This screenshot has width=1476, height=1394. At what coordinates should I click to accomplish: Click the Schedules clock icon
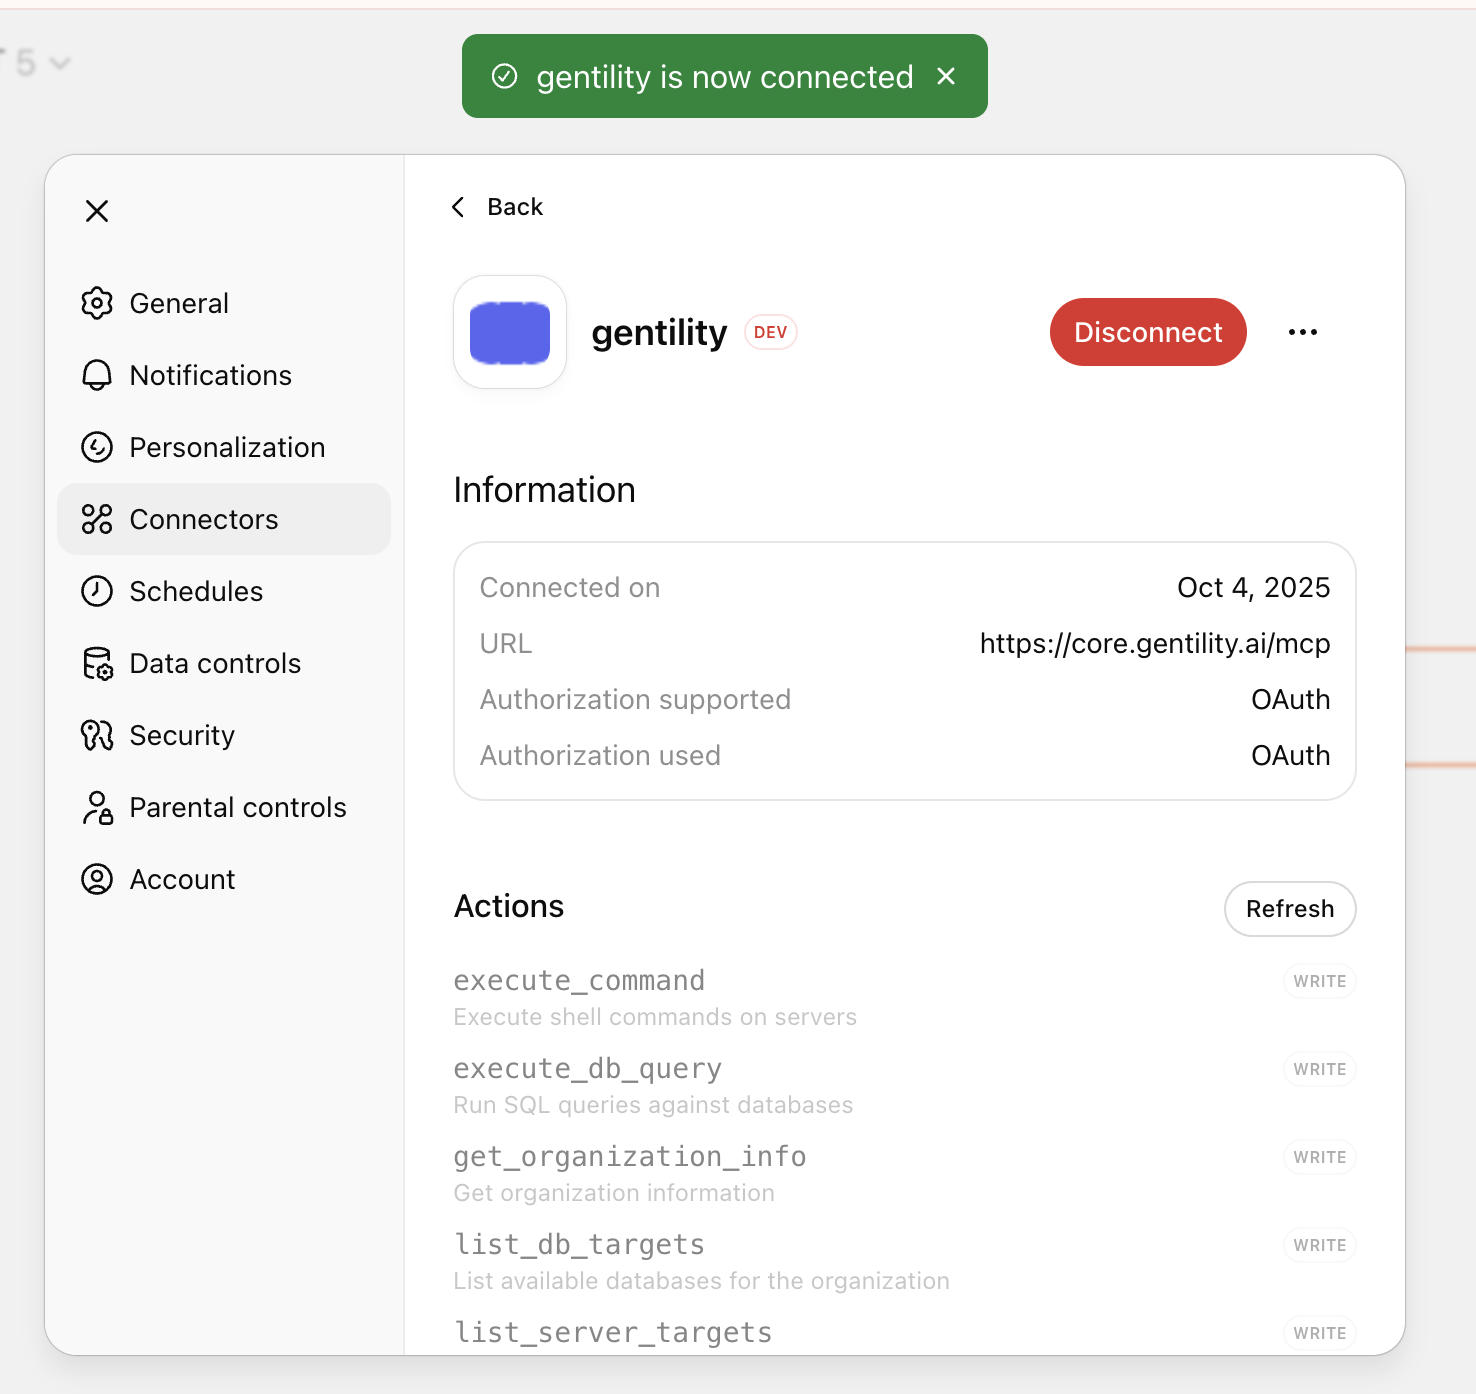[97, 591]
